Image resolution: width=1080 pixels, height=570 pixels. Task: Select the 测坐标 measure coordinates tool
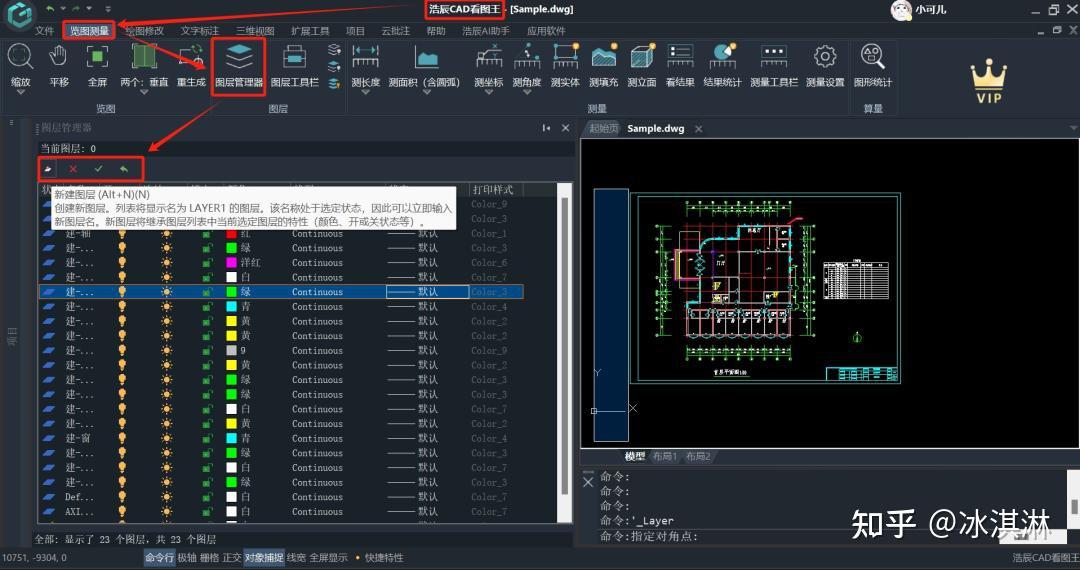pyautogui.click(x=488, y=56)
